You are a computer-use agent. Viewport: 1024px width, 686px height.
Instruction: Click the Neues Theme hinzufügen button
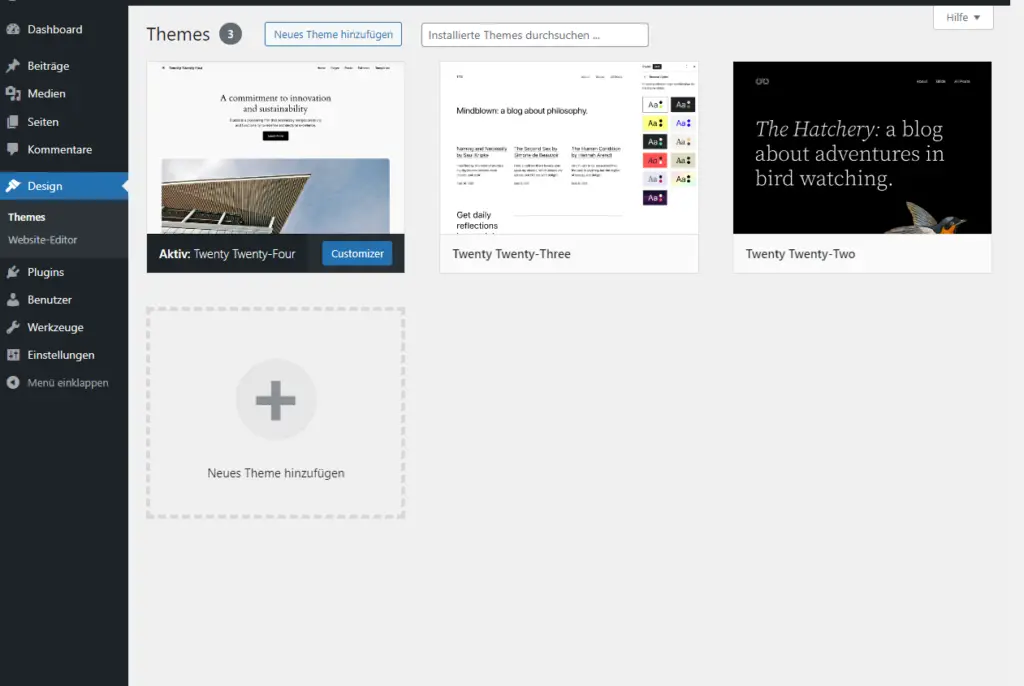coord(333,34)
